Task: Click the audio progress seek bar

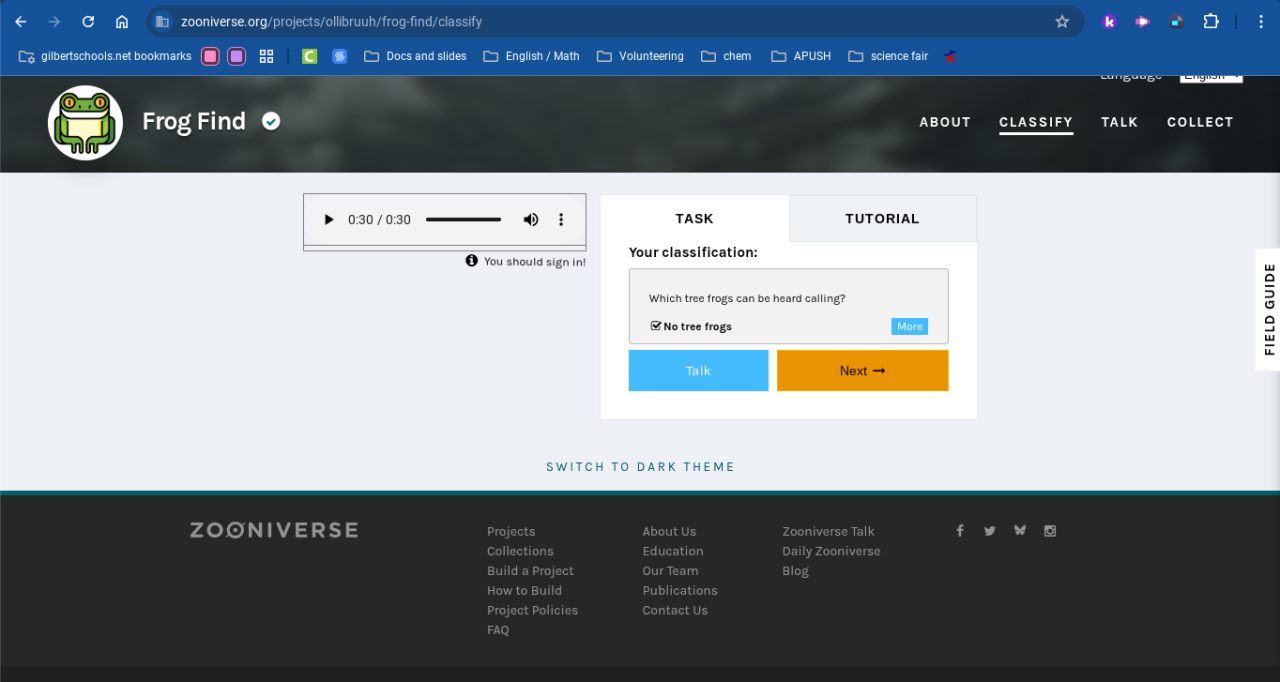Action: click(463, 220)
